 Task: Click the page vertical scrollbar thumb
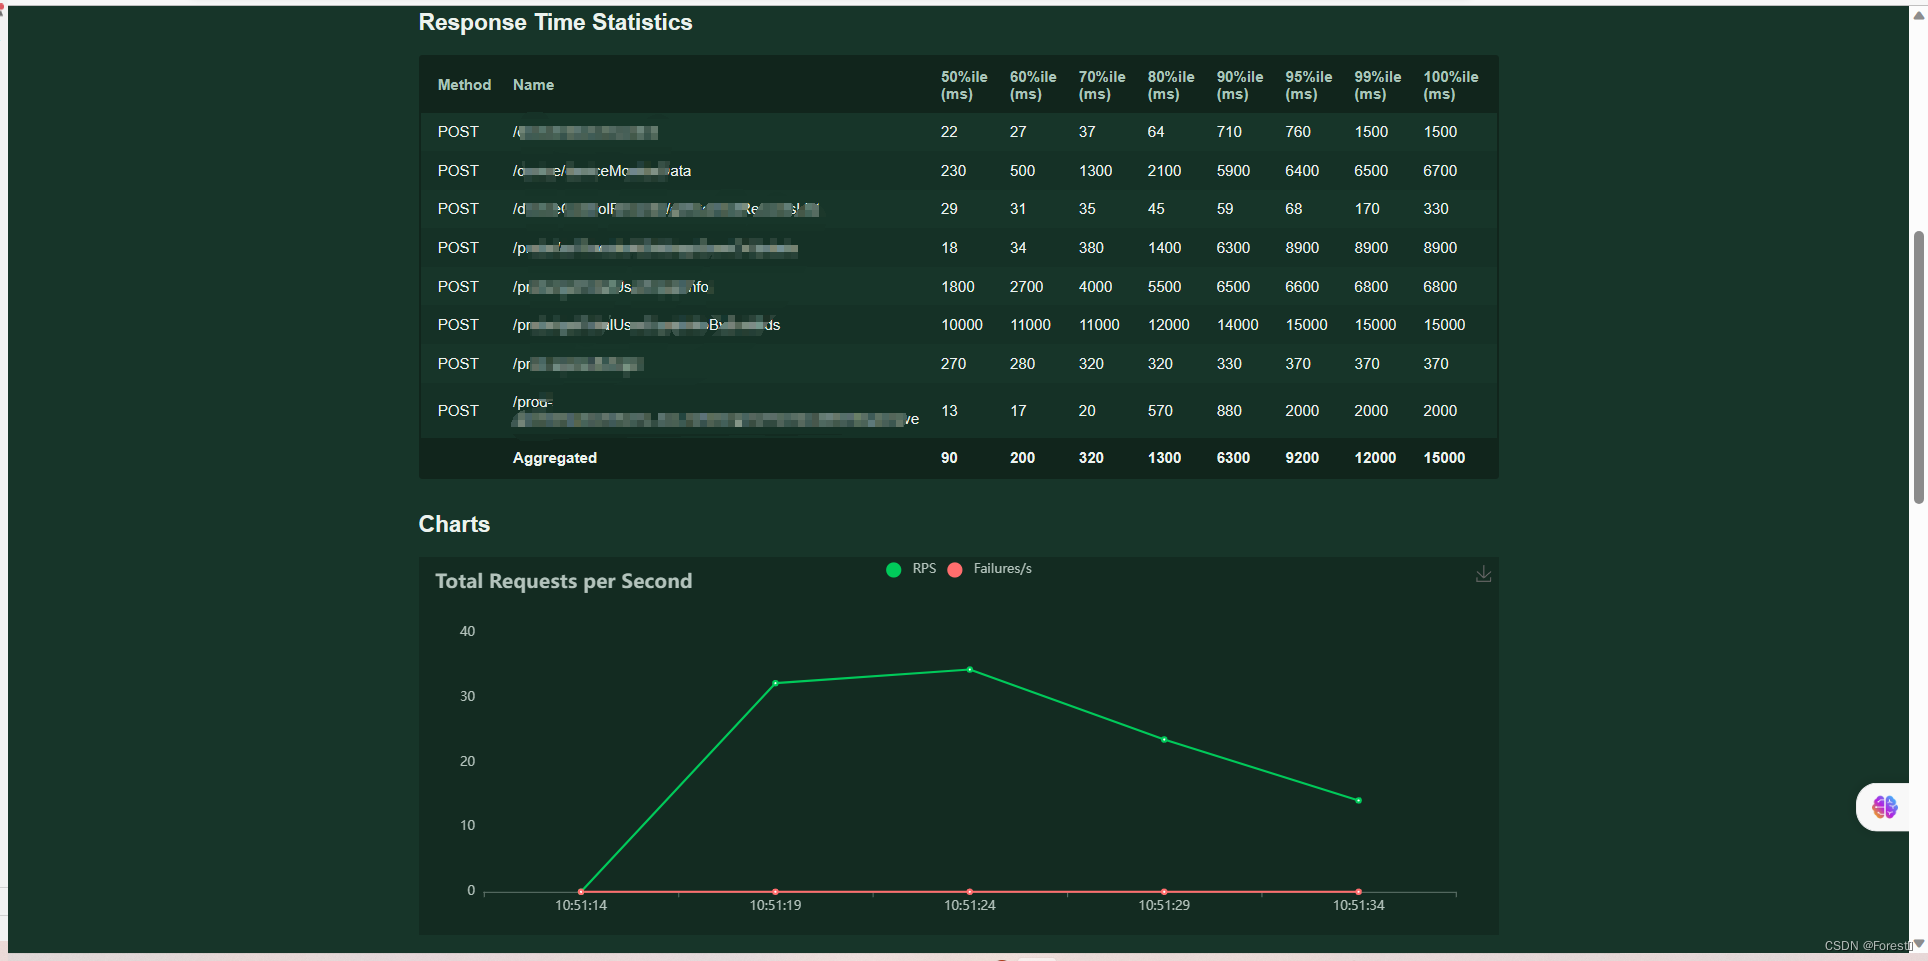[1918, 367]
